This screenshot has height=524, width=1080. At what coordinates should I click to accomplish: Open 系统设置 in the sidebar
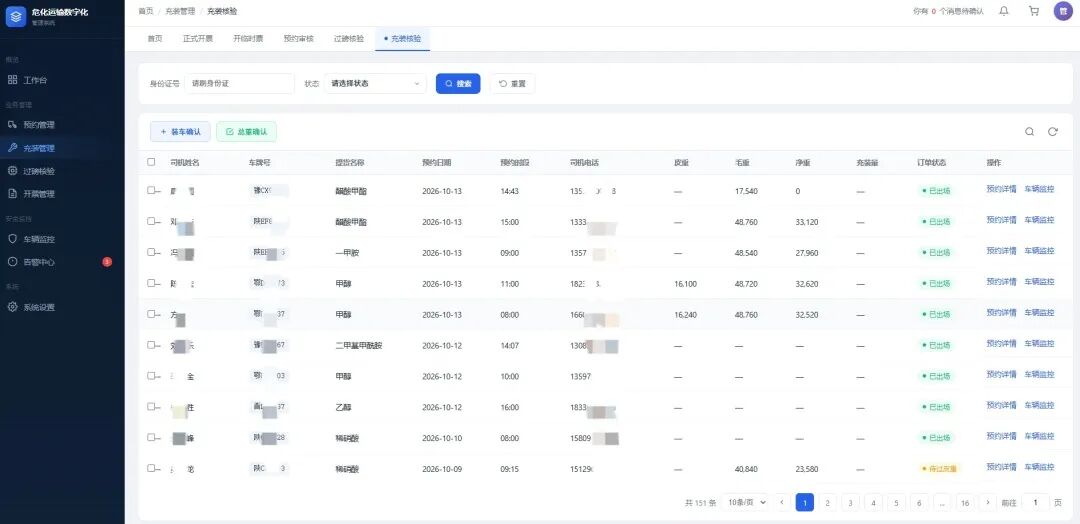[62, 307]
